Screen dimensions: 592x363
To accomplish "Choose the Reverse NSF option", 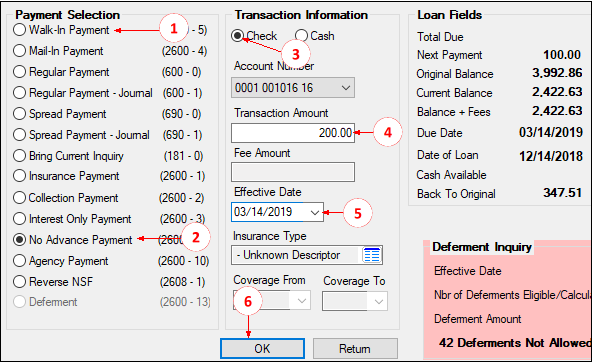I will pyautogui.click(x=19, y=281).
